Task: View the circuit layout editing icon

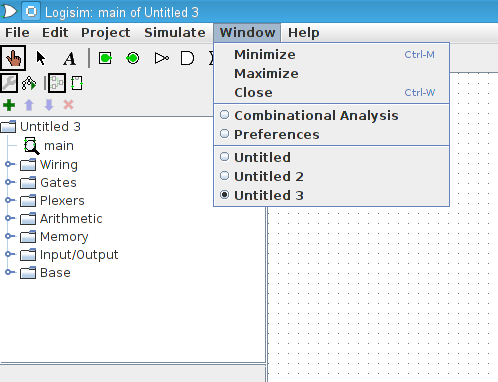Action: click(x=57, y=83)
